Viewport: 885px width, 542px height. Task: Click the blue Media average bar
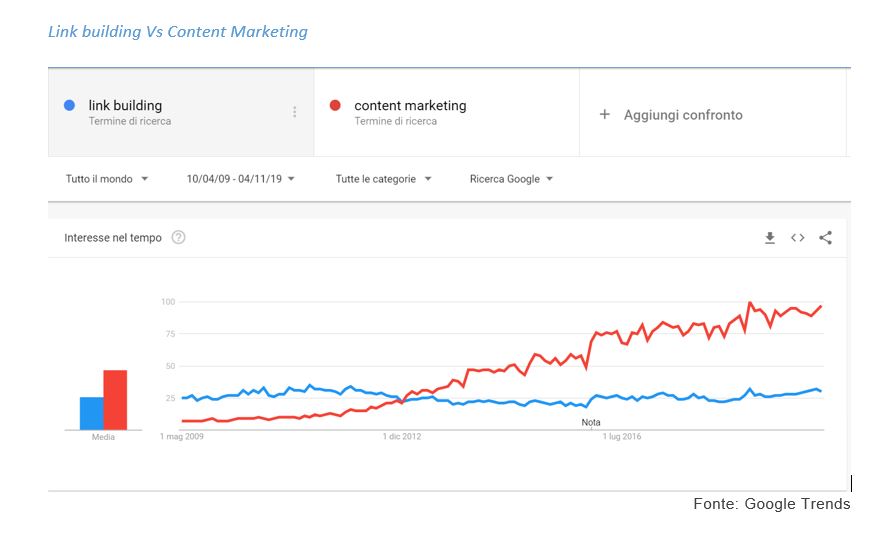pyautogui.click(x=91, y=413)
